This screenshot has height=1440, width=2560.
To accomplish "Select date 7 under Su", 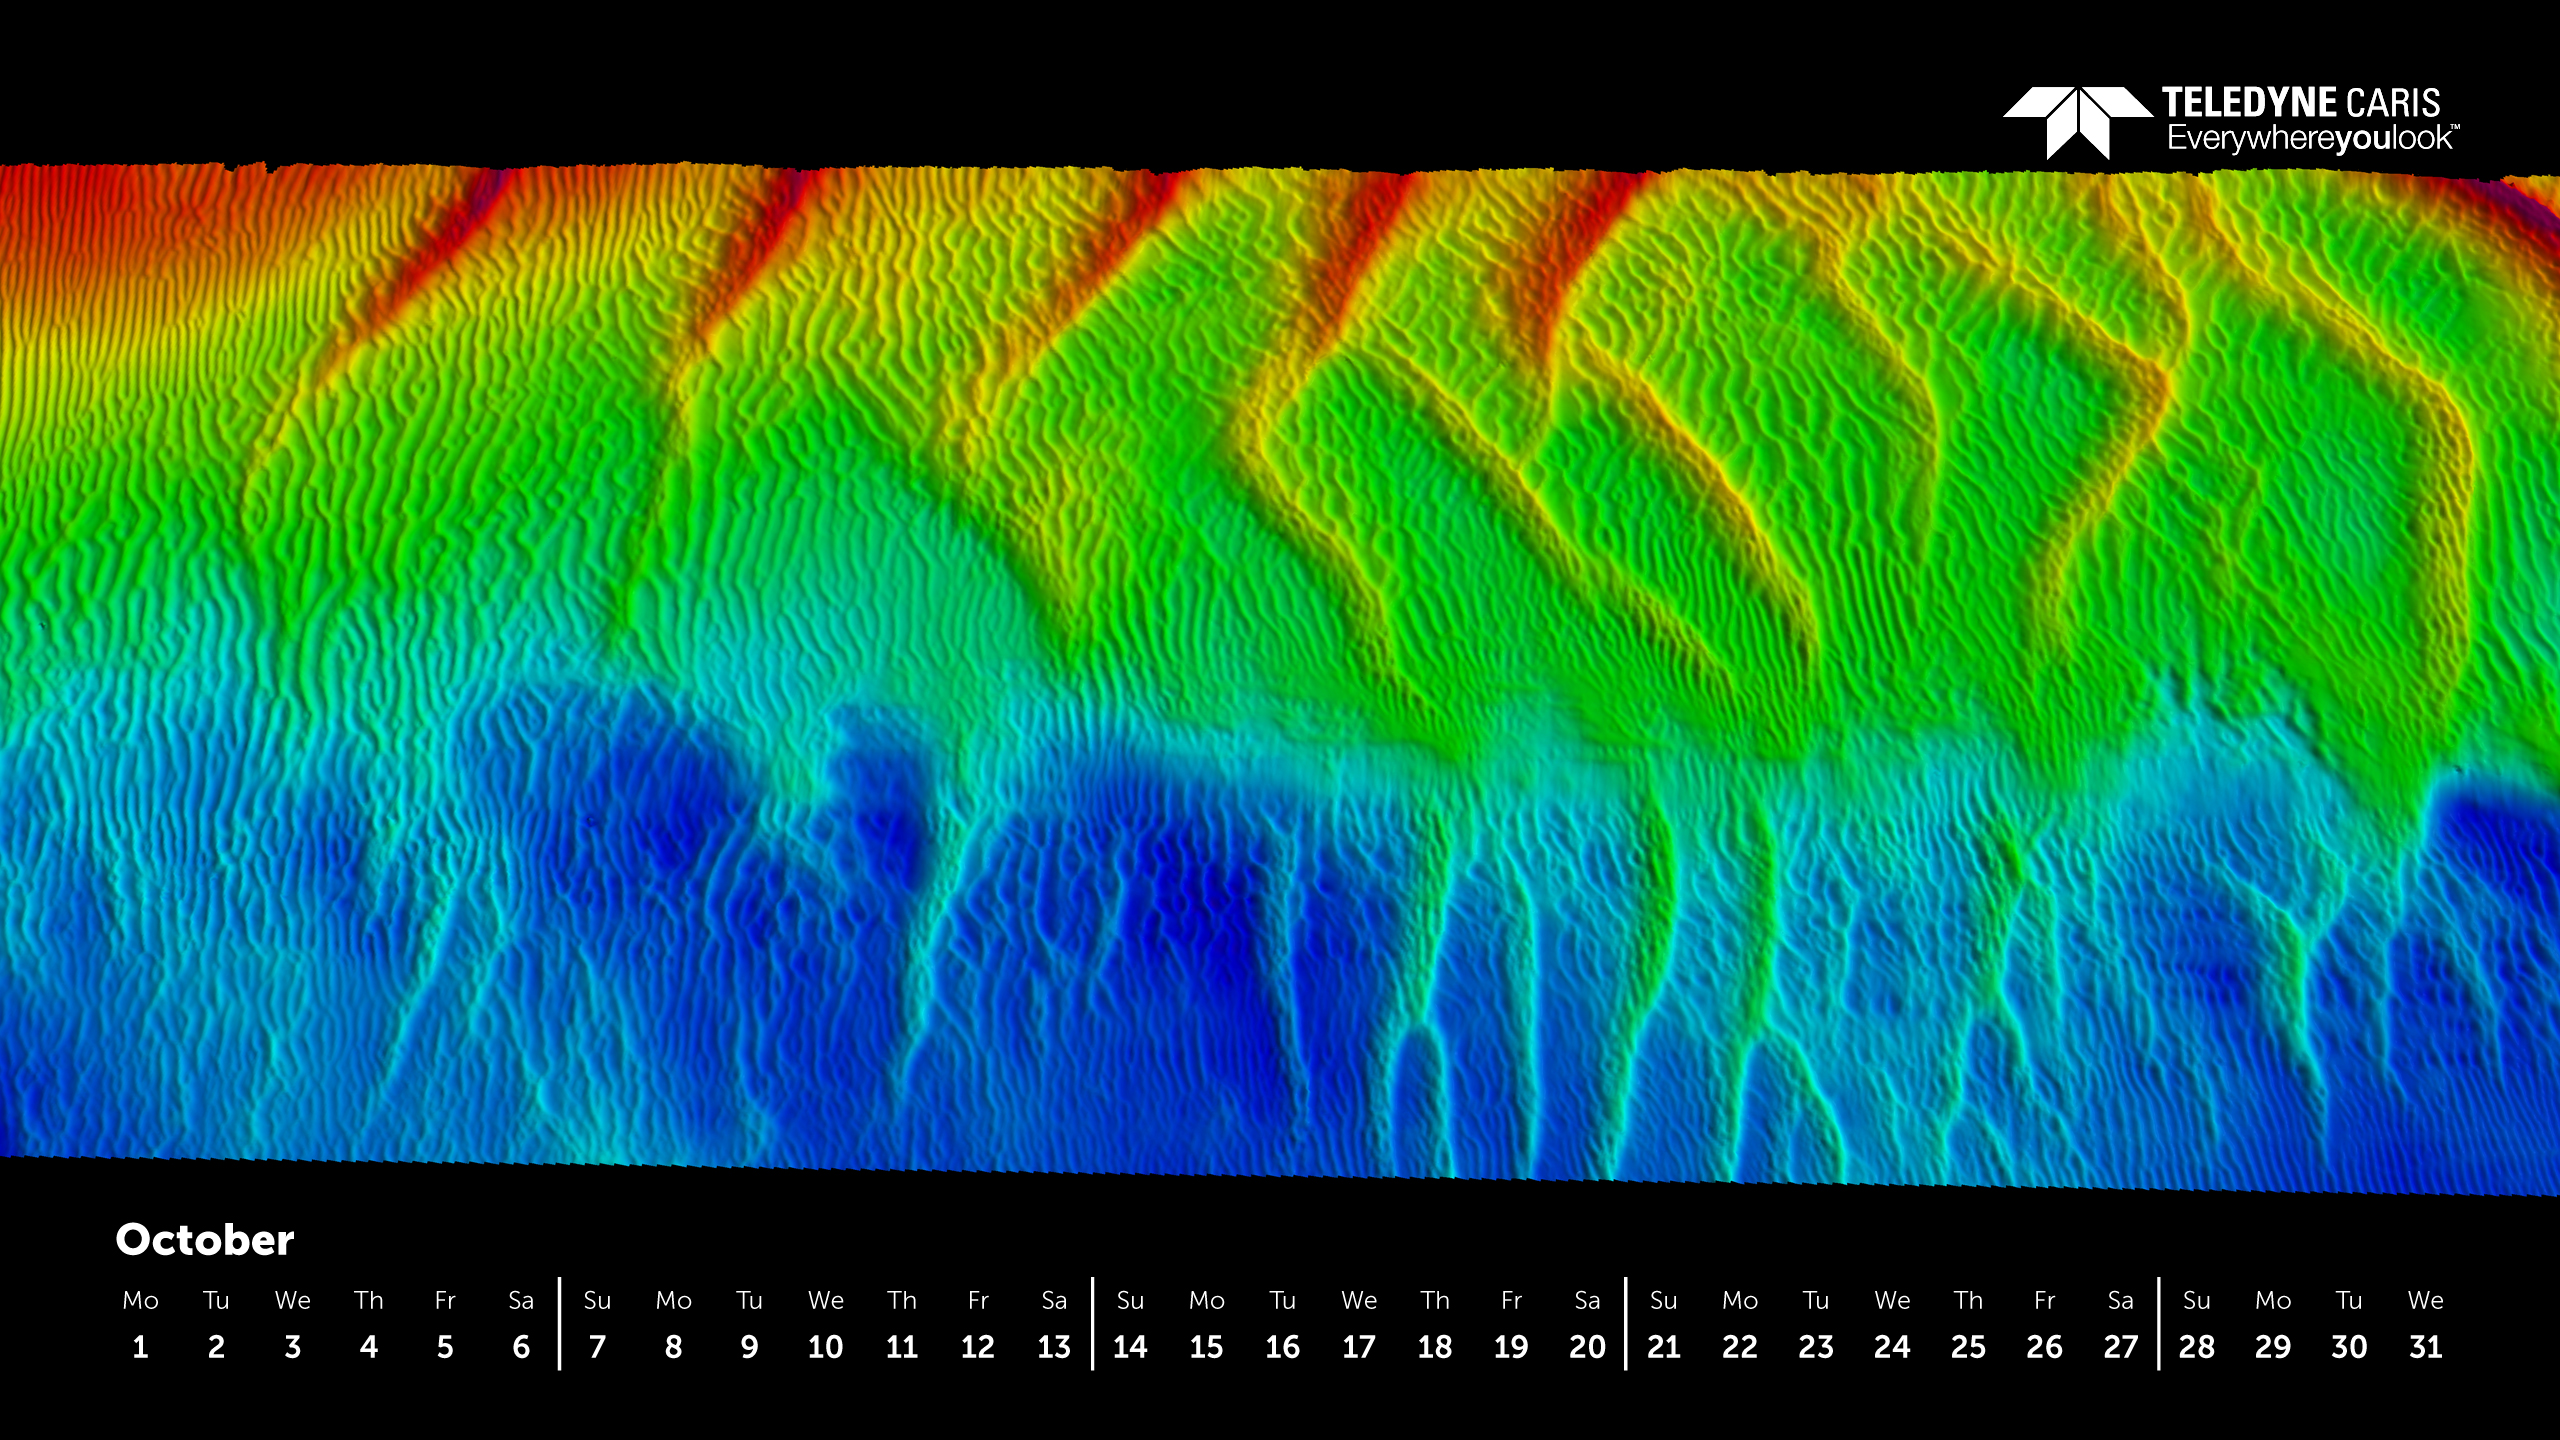I will 597,1347.
